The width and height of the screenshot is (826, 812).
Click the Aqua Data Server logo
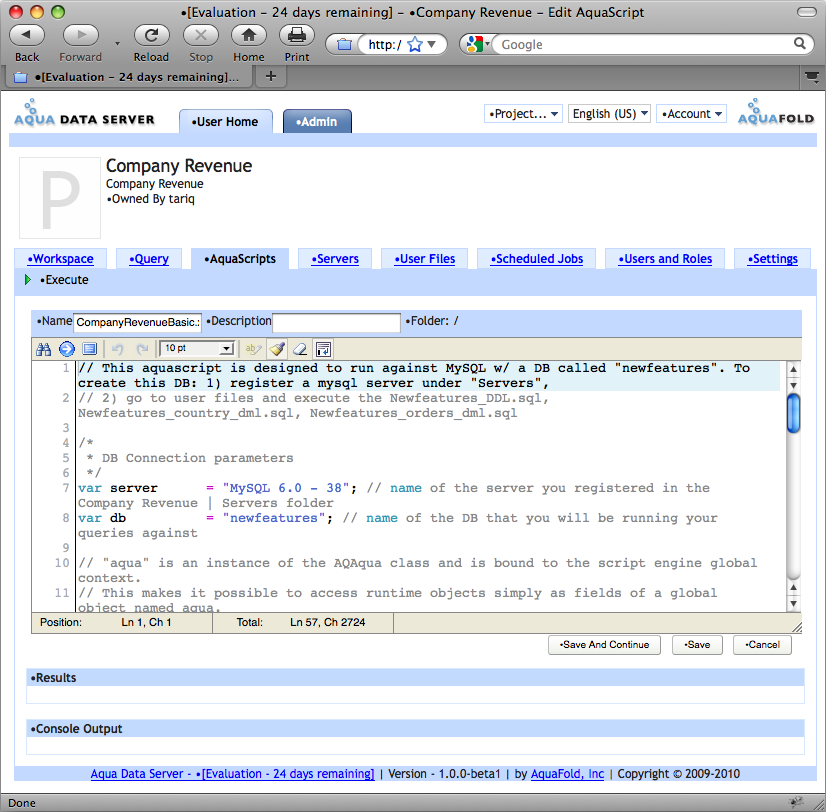[84, 113]
